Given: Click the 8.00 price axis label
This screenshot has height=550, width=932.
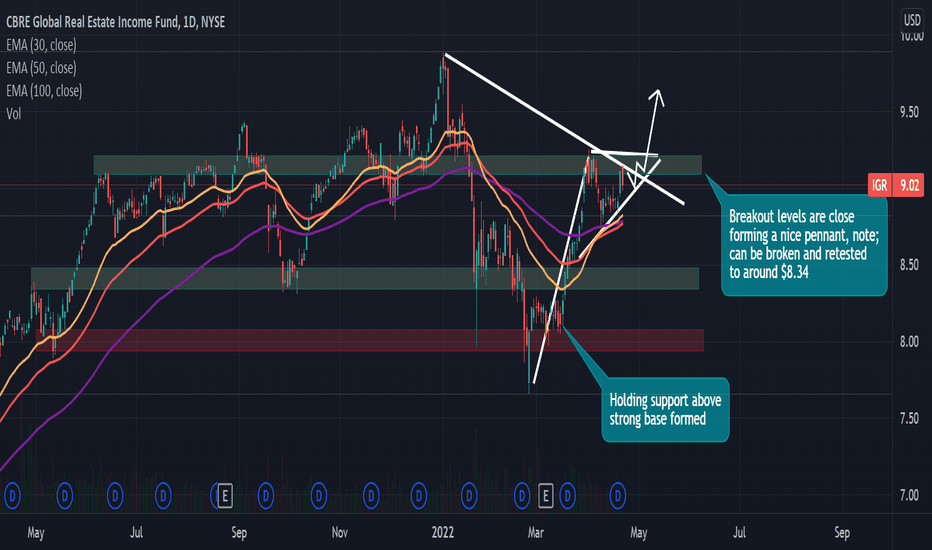Looking at the screenshot, I should pos(909,342).
